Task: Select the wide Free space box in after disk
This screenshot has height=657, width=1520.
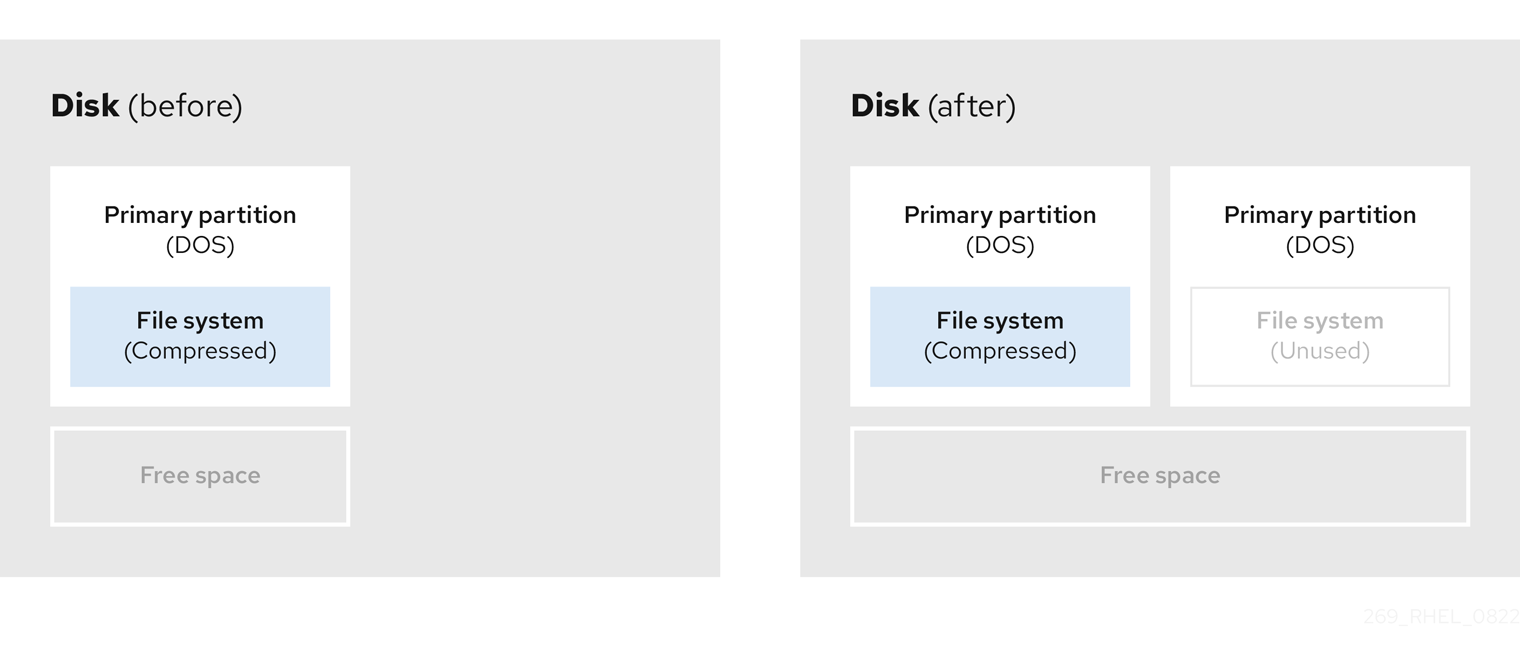Action: (x=1160, y=476)
